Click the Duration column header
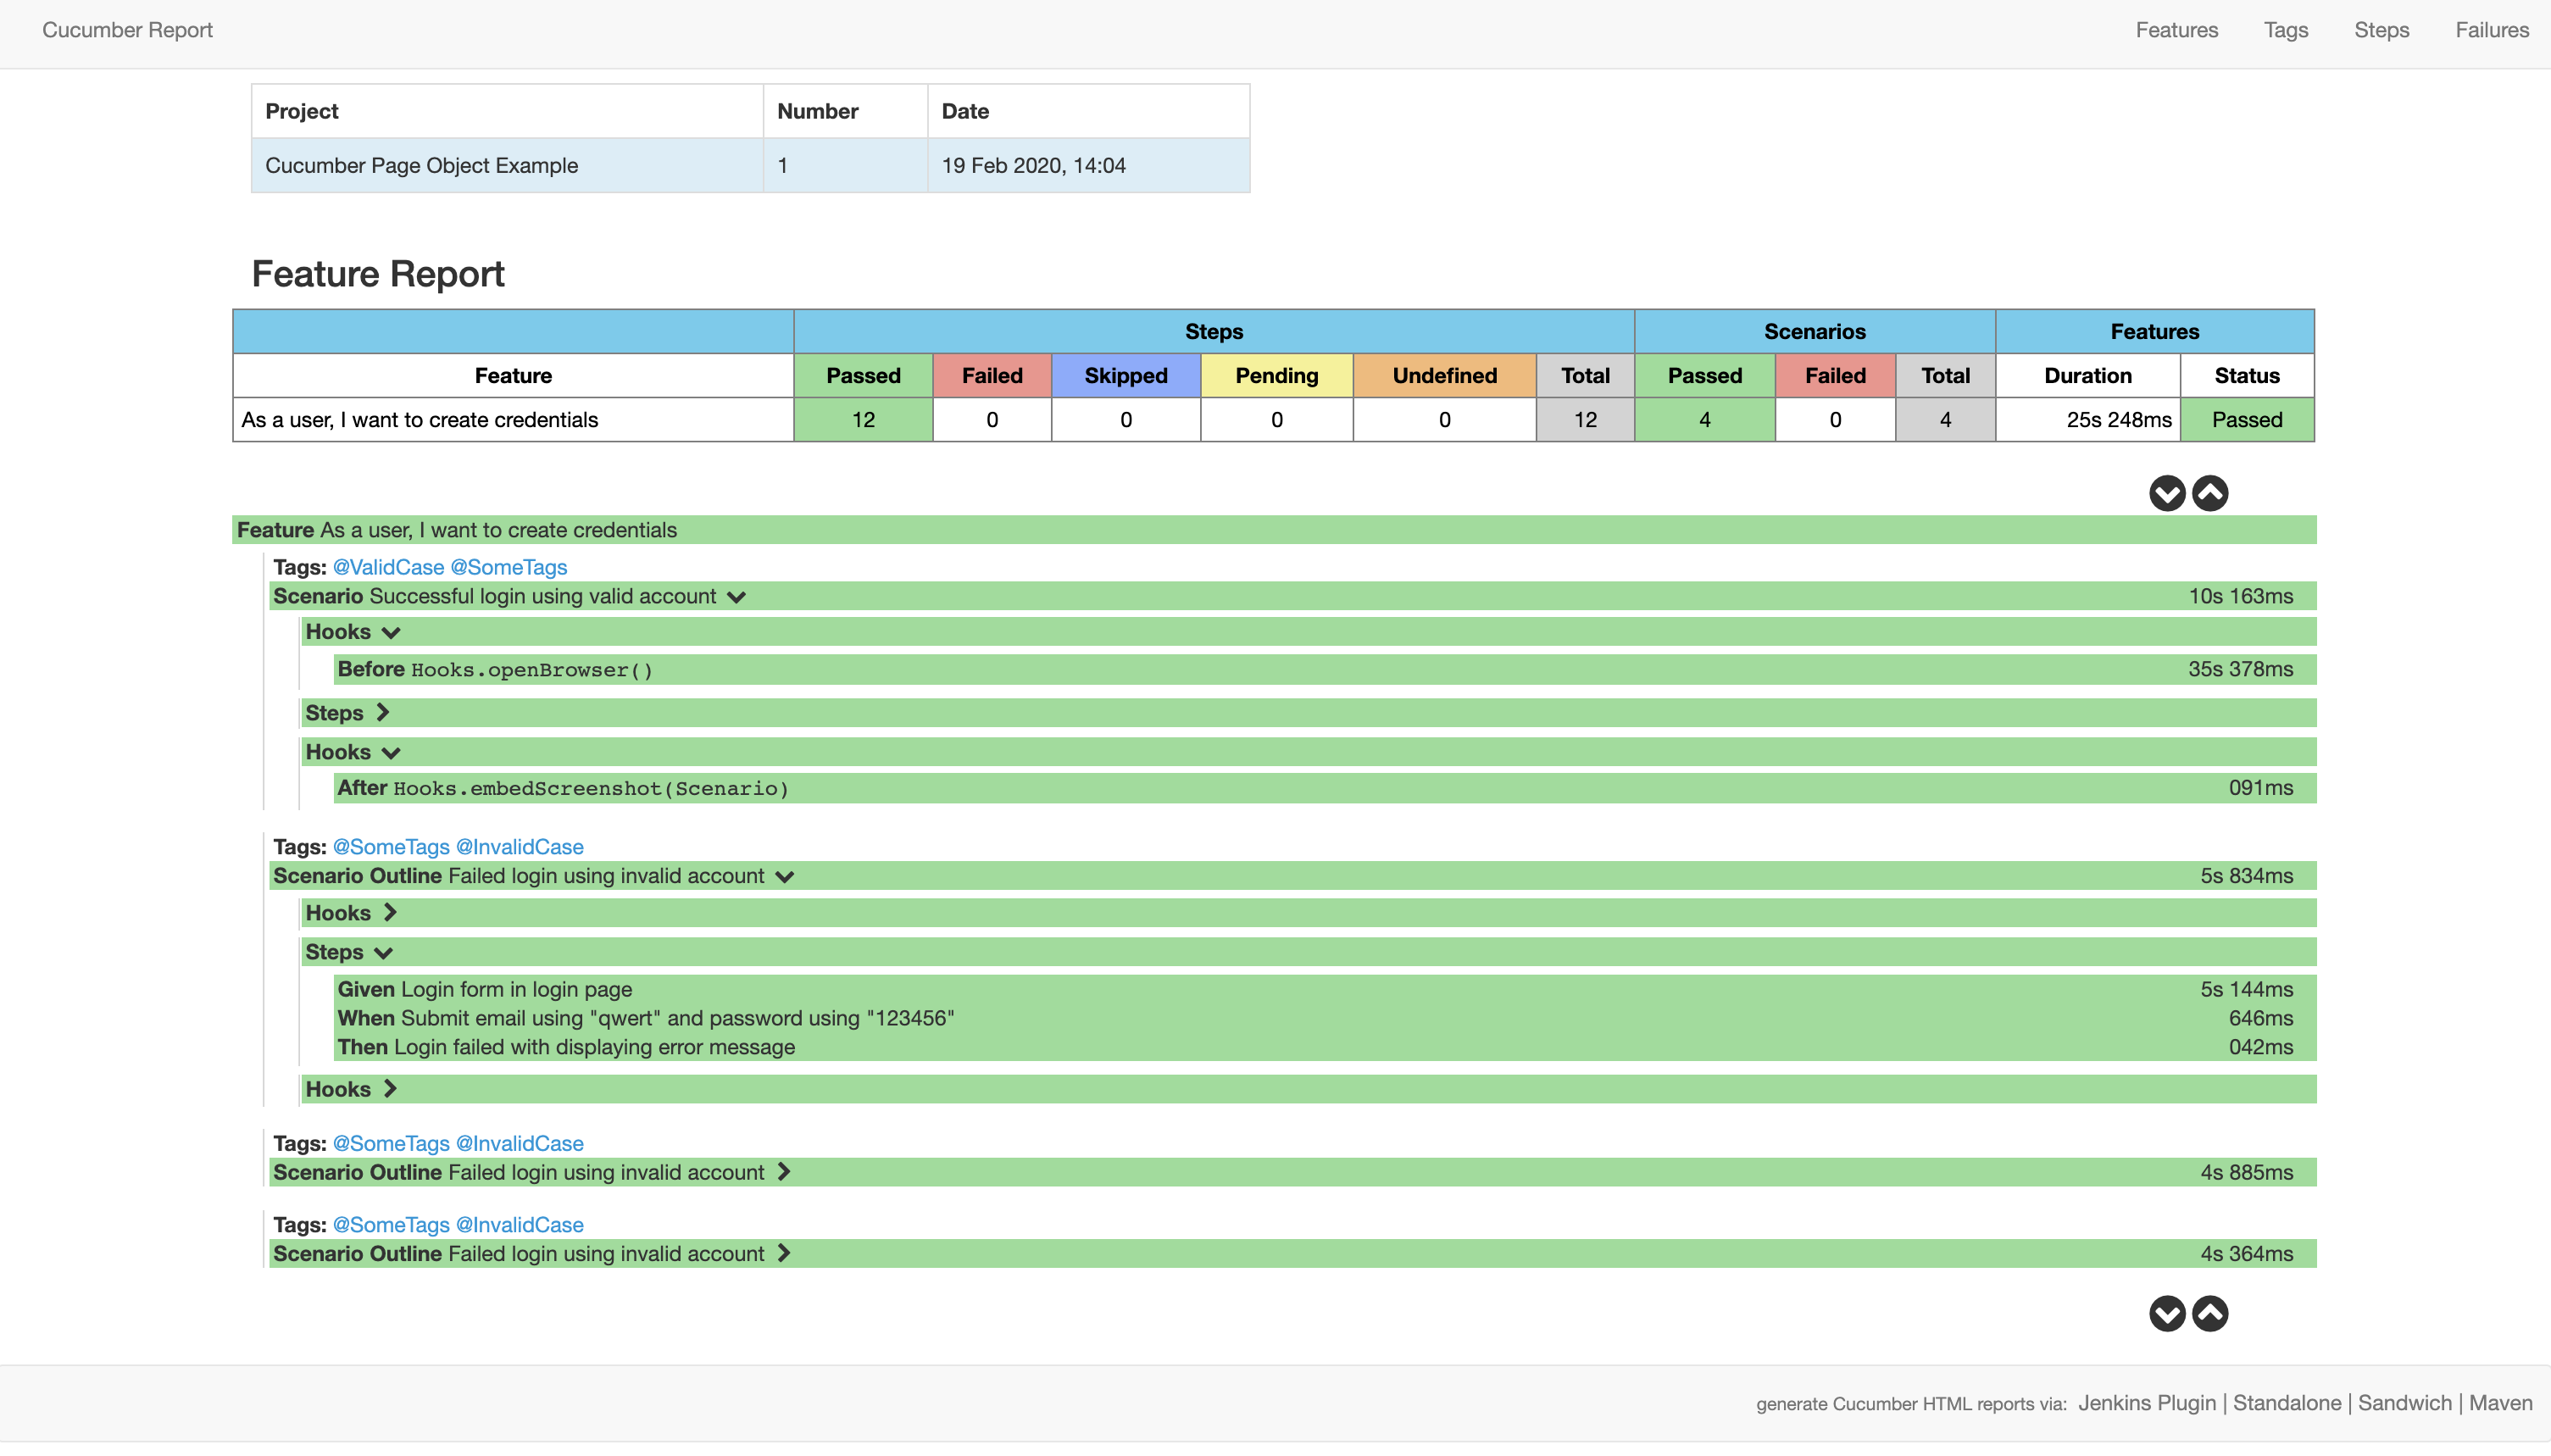 [2087, 376]
